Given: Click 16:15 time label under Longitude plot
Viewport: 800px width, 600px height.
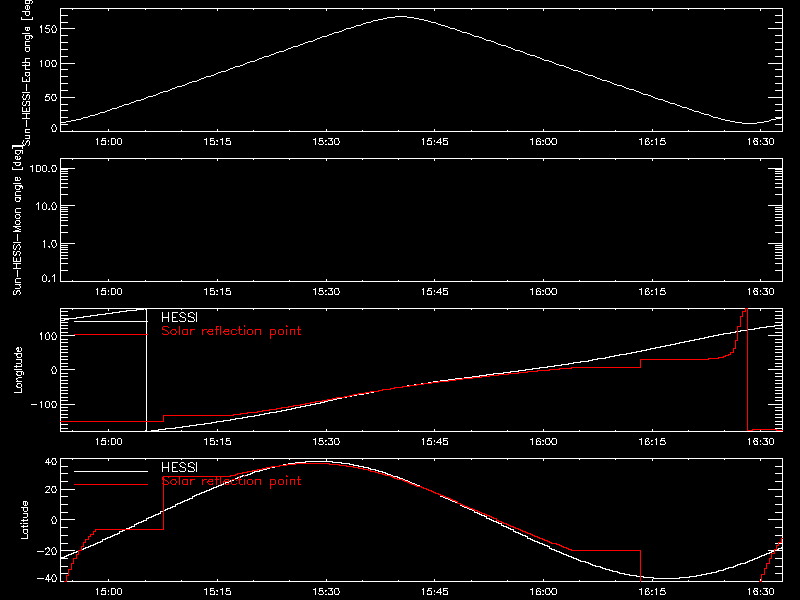Looking at the screenshot, I should click(652, 442).
